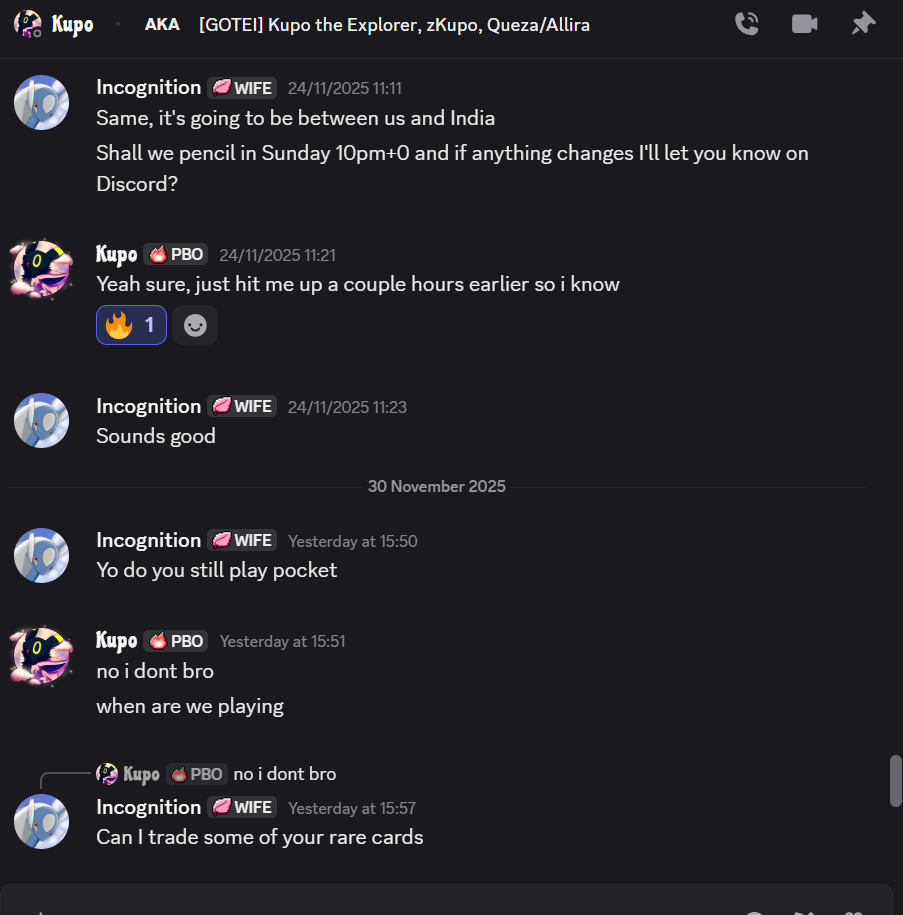Click Kupo's avatar beside "Yeah sure" message
Image resolution: width=903 pixels, height=915 pixels.
[x=42, y=268]
